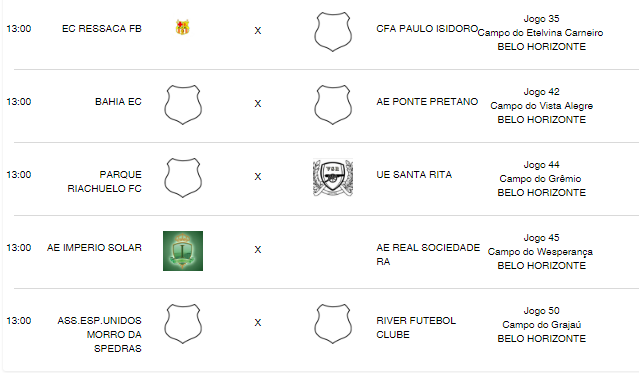Click the UE Santa Rita cannon crest
Screen dimensions: 639x373
click(333, 178)
